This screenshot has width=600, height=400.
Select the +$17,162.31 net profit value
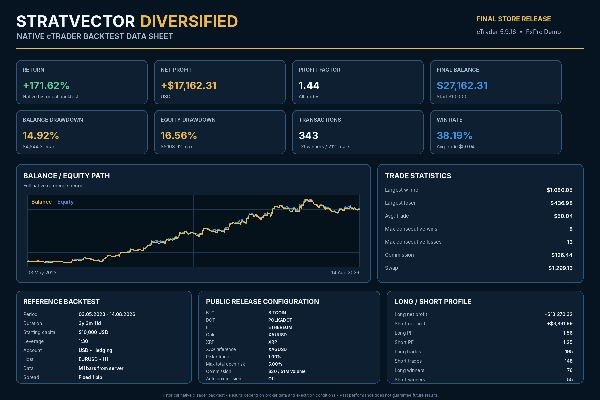189,85
